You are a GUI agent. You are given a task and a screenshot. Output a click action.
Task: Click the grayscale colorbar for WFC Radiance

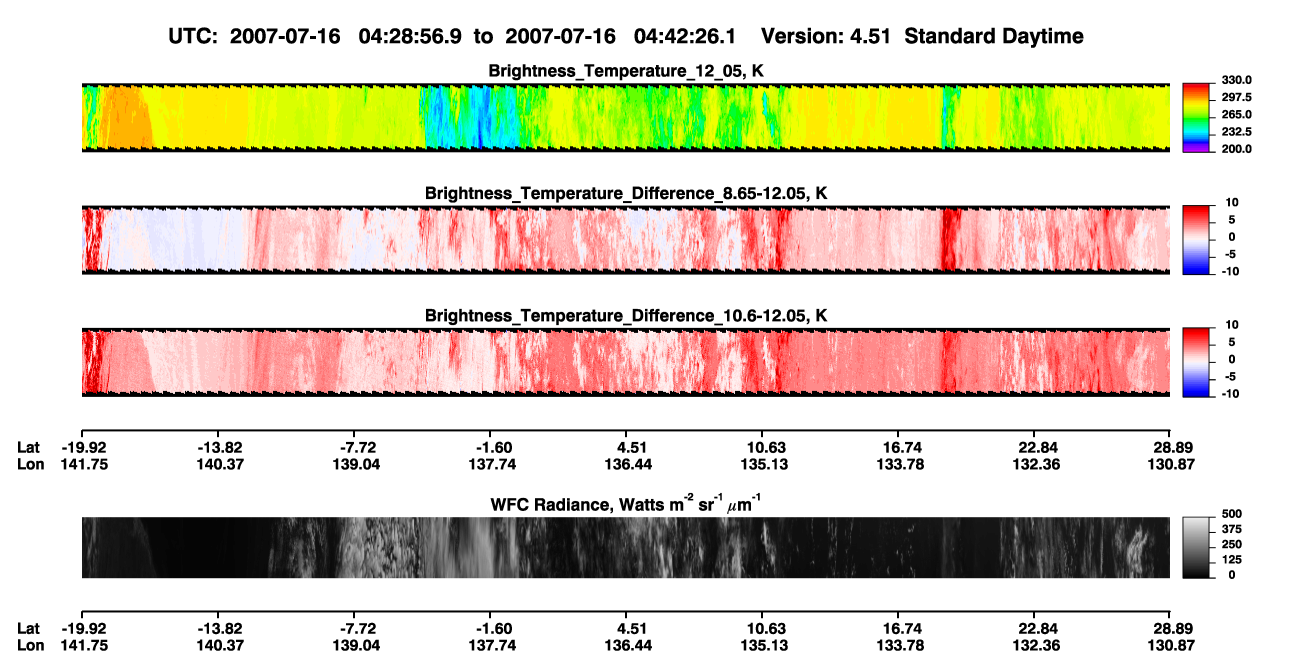(x=1196, y=546)
